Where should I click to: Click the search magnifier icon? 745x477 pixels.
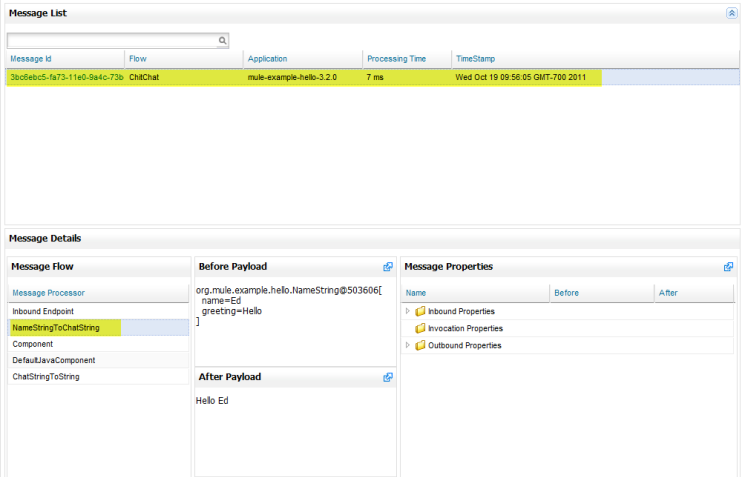click(x=223, y=41)
